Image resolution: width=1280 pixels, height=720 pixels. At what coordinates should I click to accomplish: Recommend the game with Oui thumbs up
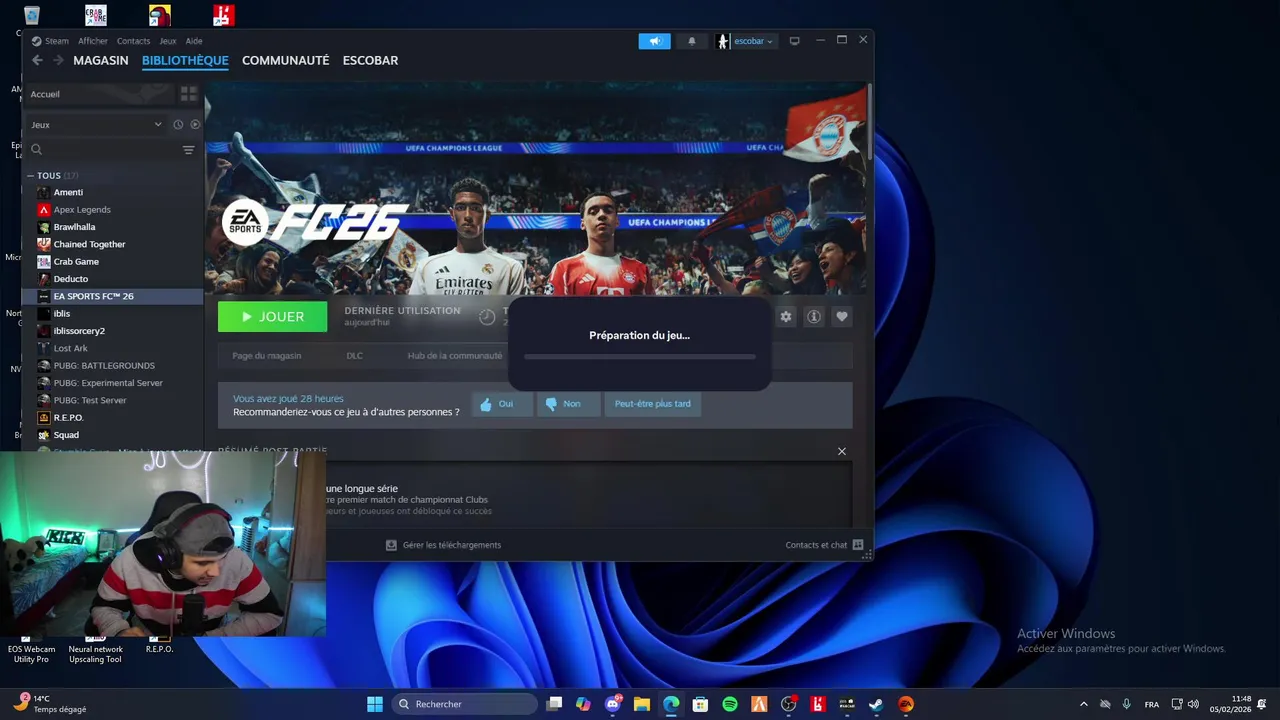tap(502, 404)
